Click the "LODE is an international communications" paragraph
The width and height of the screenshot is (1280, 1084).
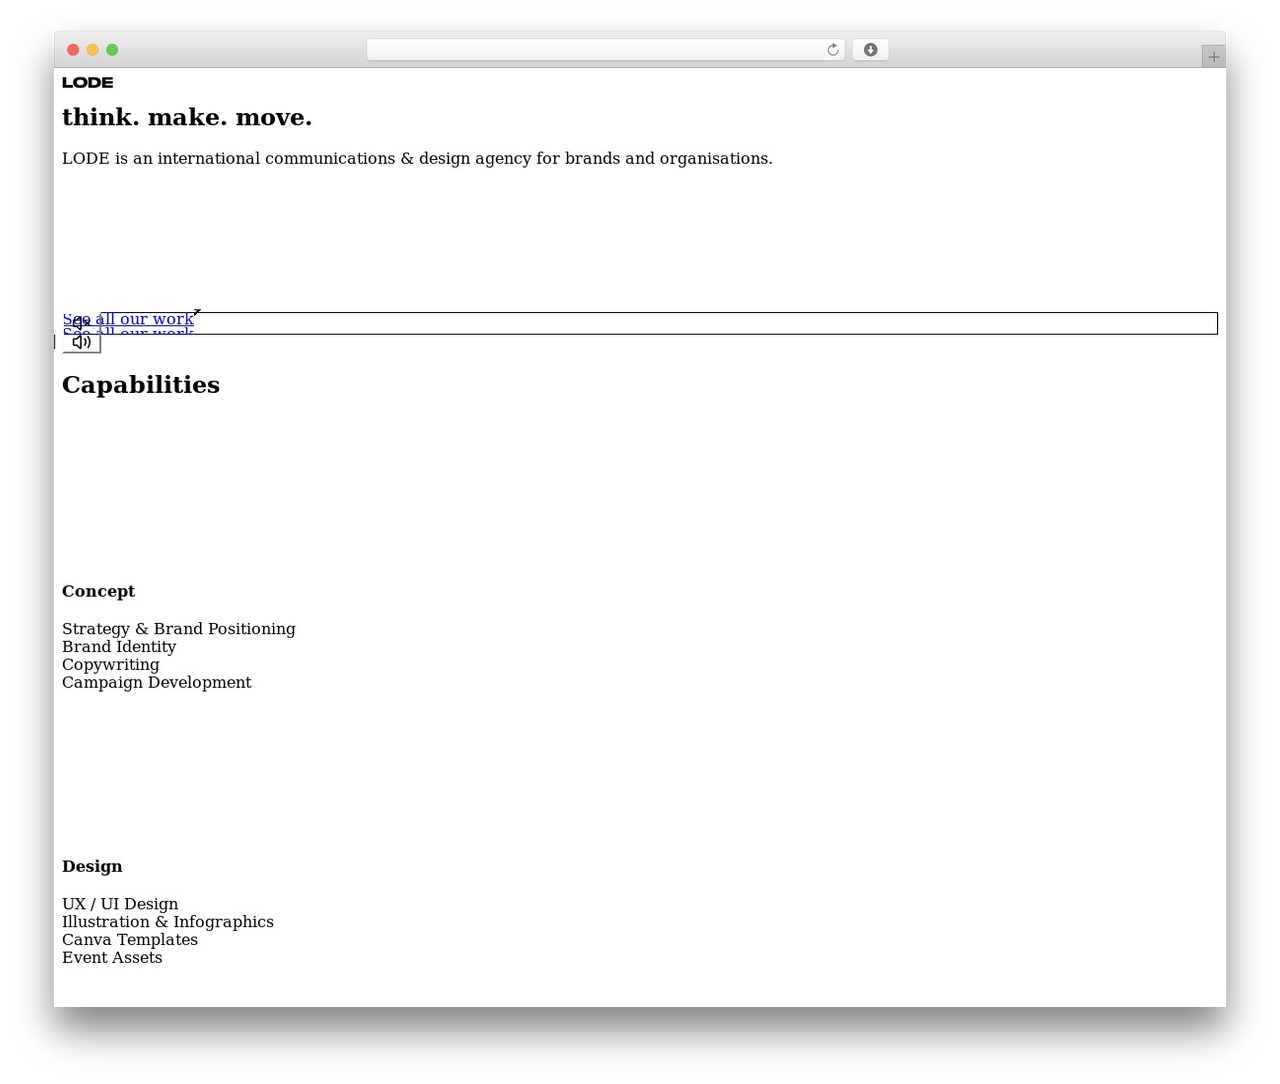[417, 159]
